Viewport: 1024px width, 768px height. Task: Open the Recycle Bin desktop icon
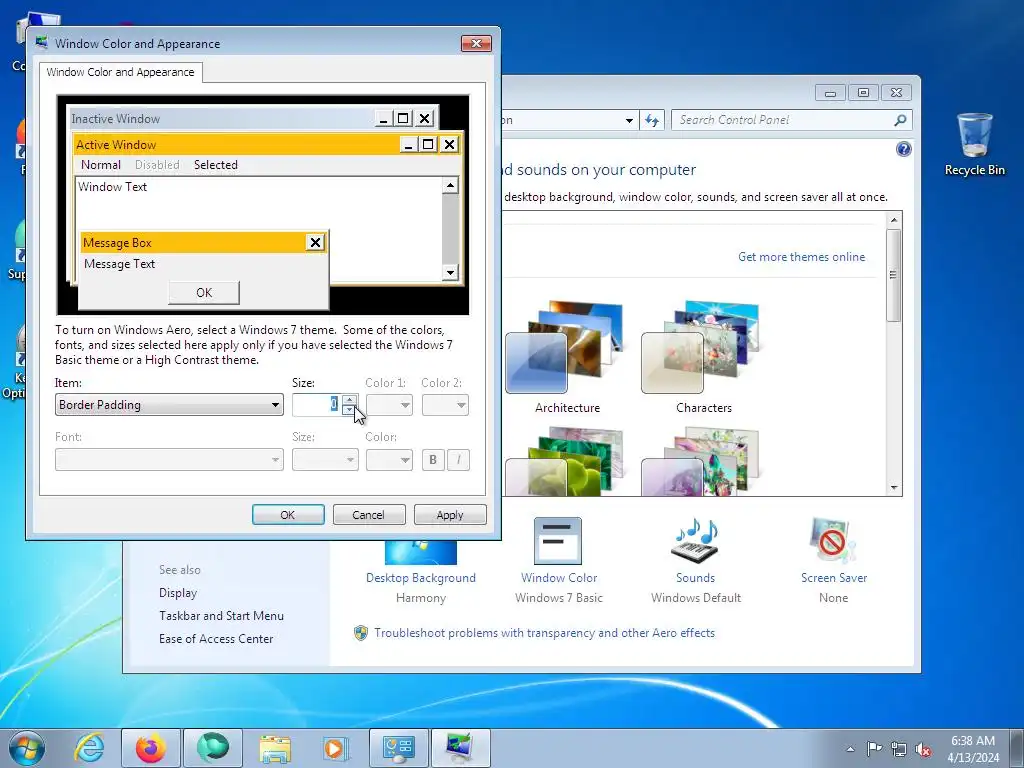pyautogui.click(x=974, y=144)
